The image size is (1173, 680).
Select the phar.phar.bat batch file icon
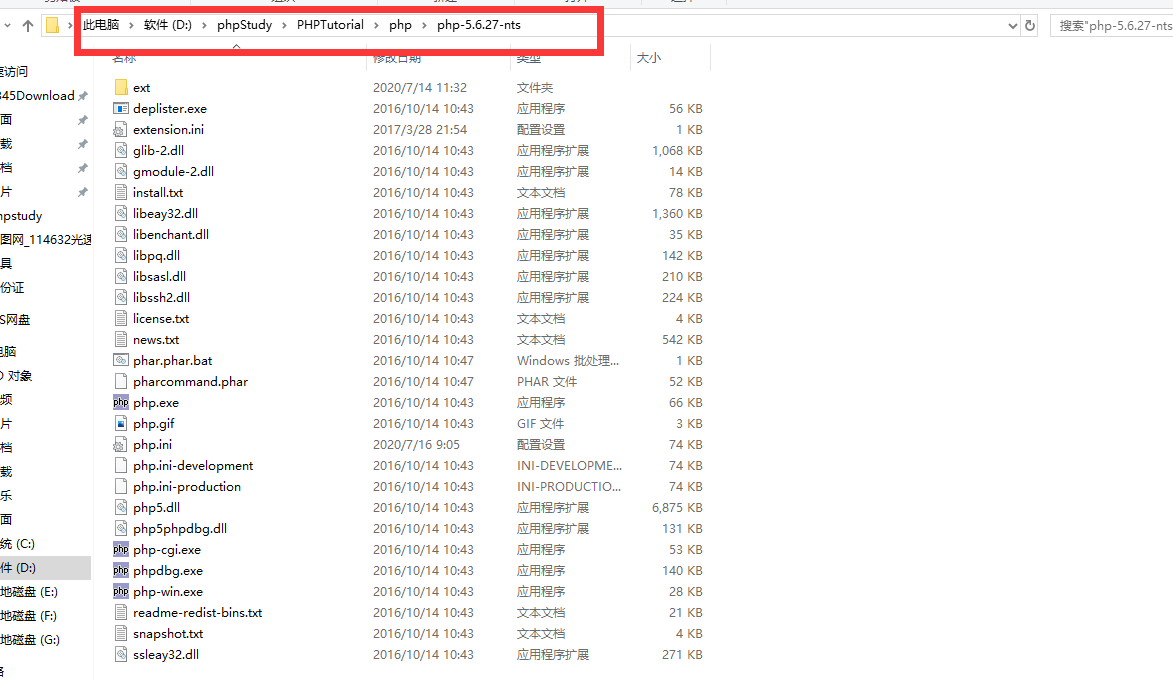120,360
